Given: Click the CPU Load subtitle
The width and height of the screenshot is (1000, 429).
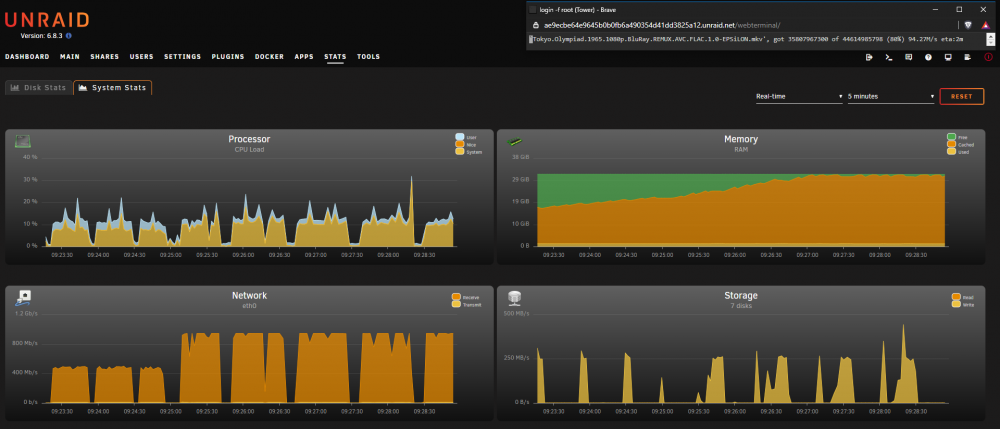Looking at the screenshot, I should tap(249, 150).
